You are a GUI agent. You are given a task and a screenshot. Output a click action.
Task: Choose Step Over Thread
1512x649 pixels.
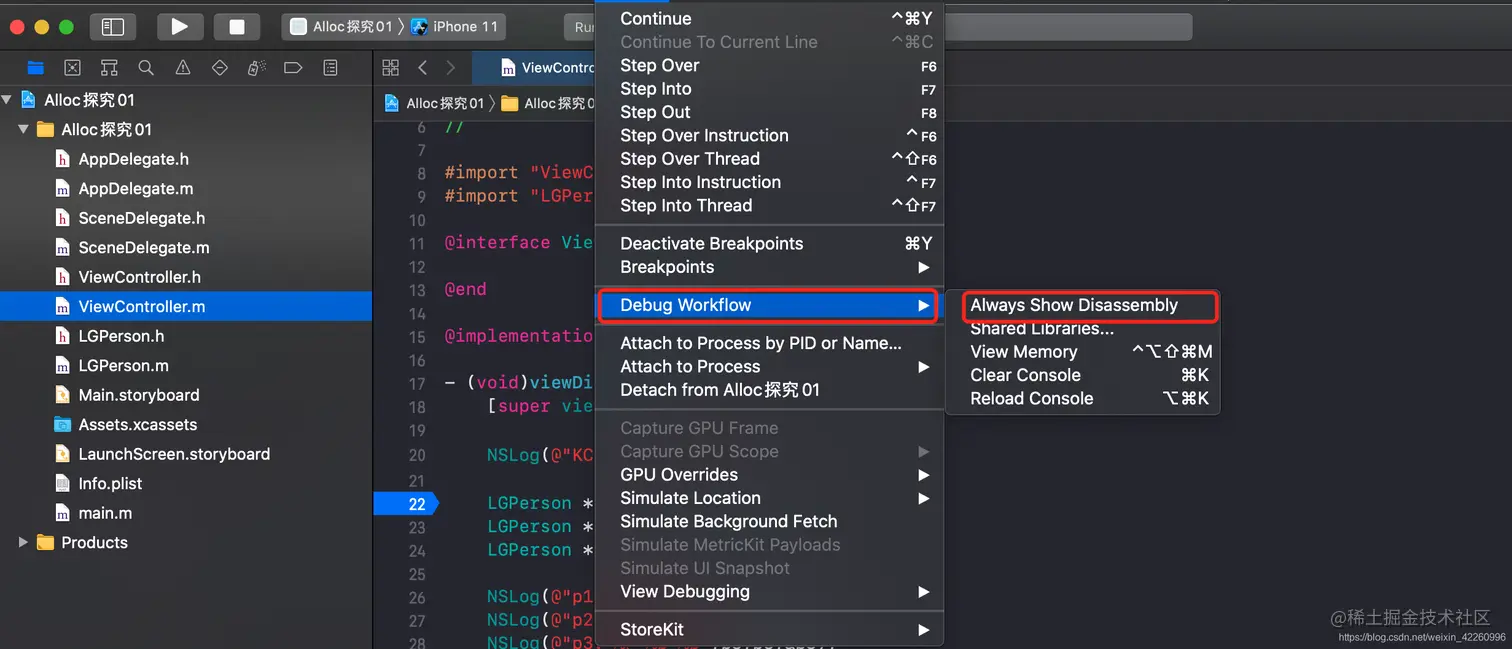(770, 159)
